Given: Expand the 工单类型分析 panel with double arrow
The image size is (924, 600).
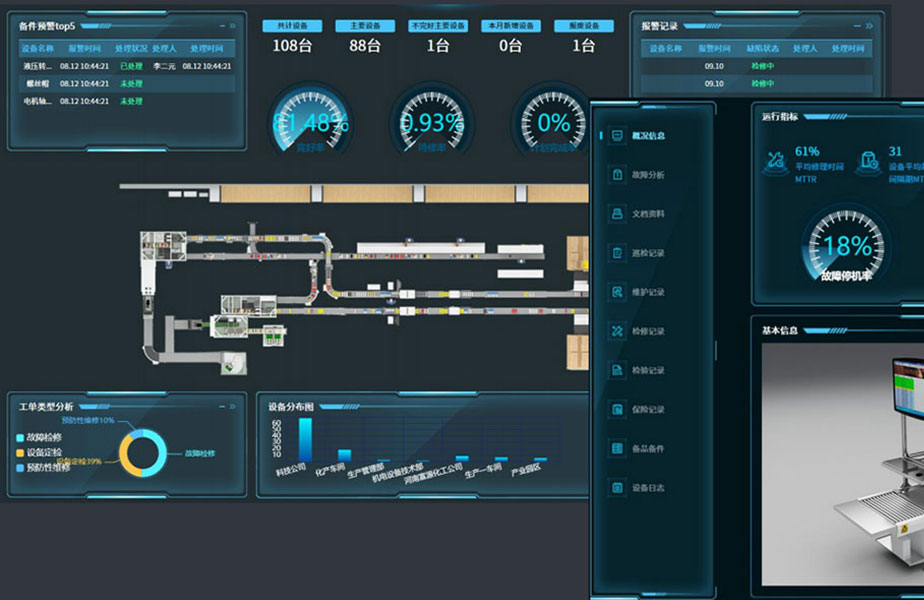Looking at the screenshot, I should pyautogui.click(x=233, y=407).
